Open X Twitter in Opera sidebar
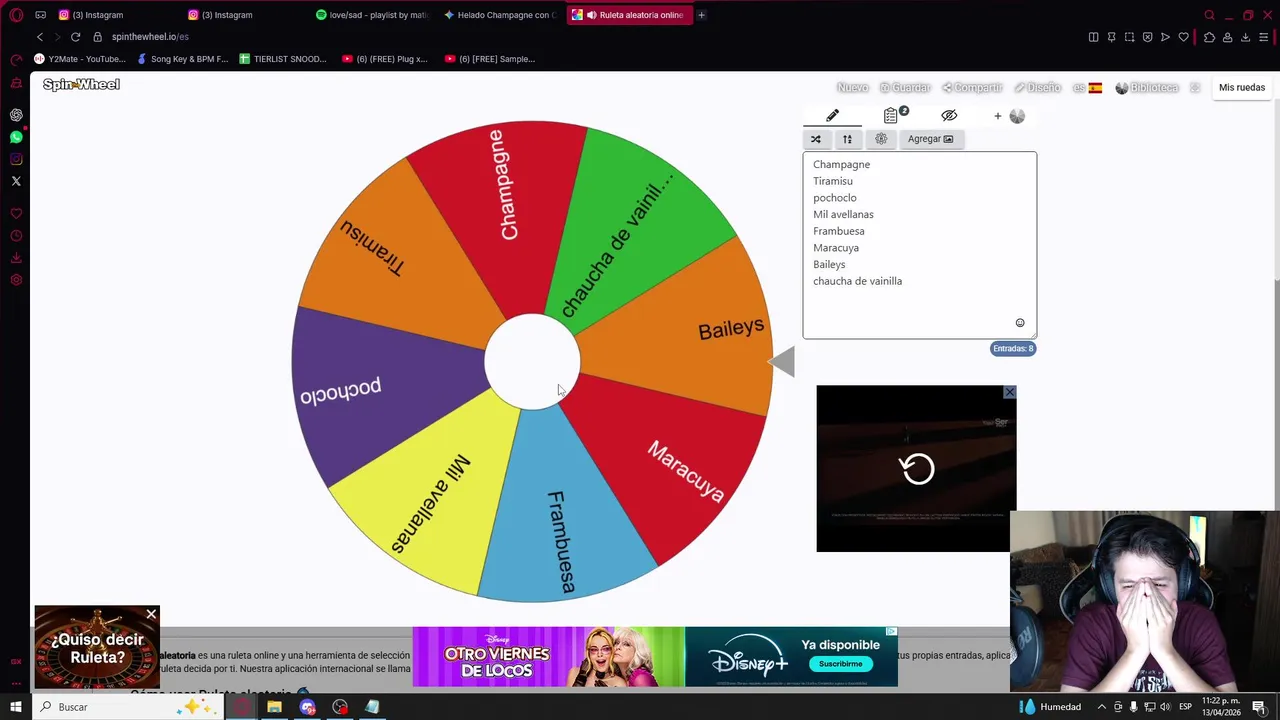 click(16, 181)
